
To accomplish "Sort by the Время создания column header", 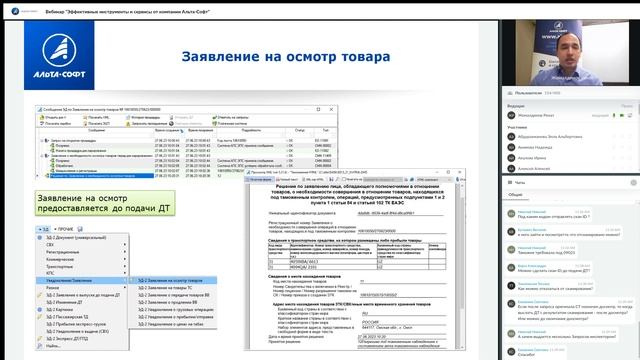I will (169, 131).
